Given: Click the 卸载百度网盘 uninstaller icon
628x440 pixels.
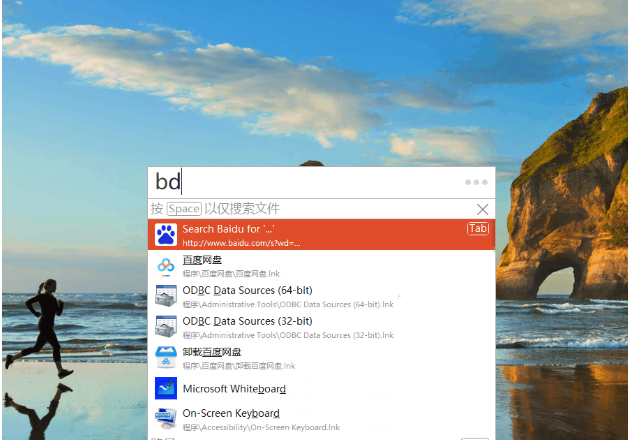Looking at the screenshot, I should click(x=166, y=358).
